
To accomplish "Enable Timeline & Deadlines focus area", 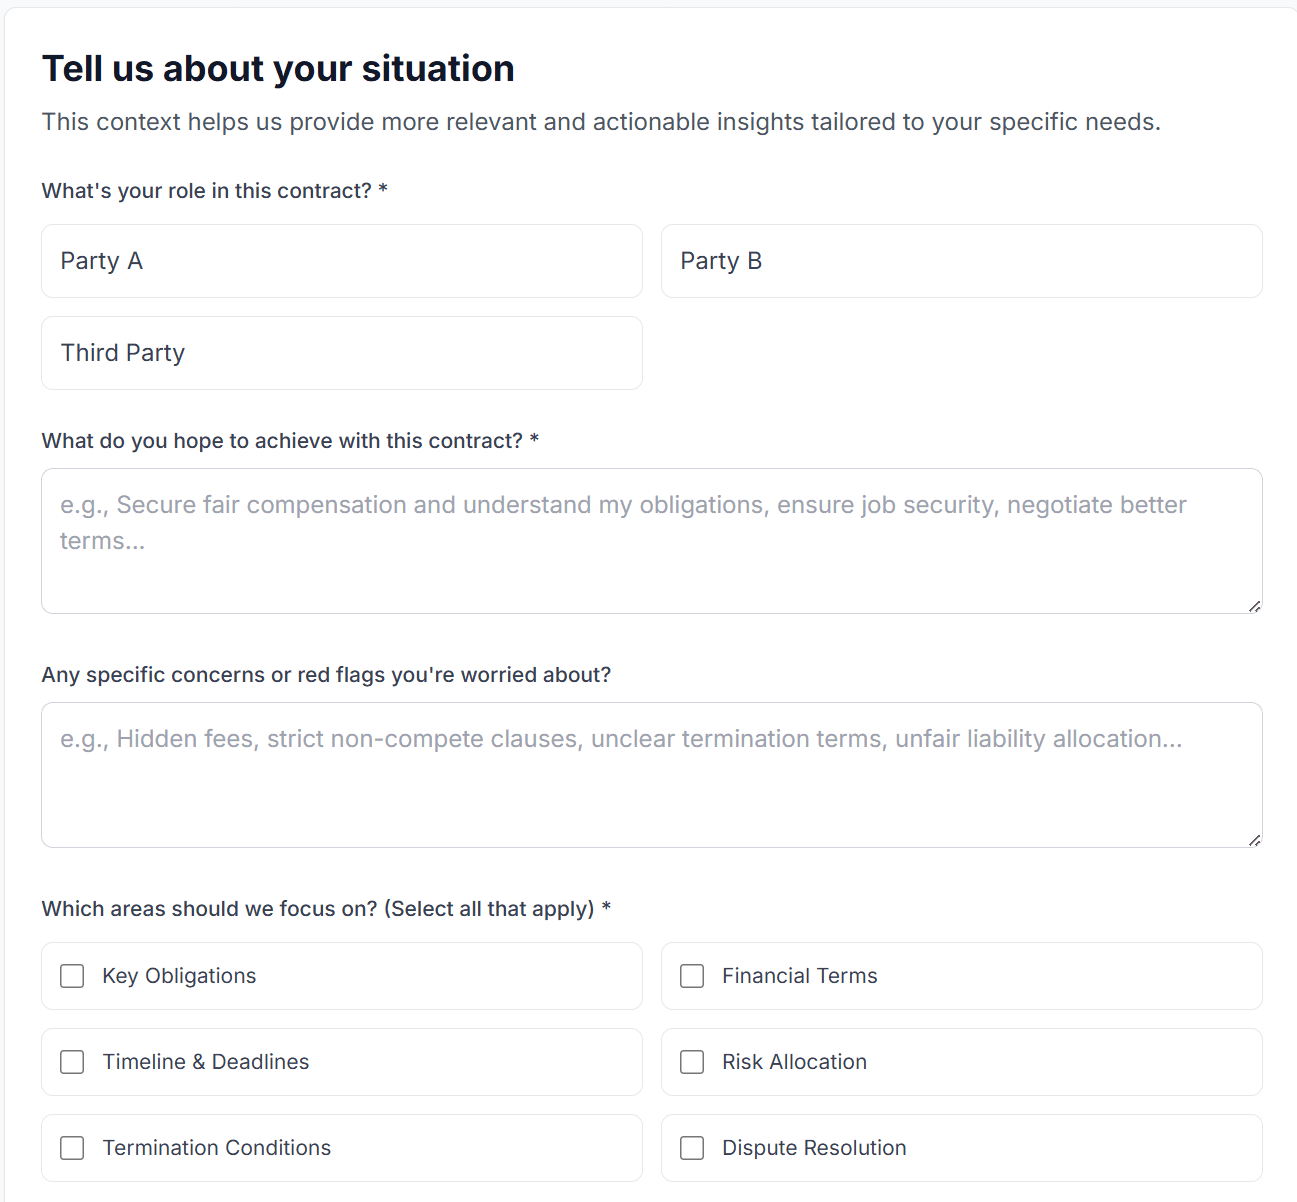I will point(71,1061).
